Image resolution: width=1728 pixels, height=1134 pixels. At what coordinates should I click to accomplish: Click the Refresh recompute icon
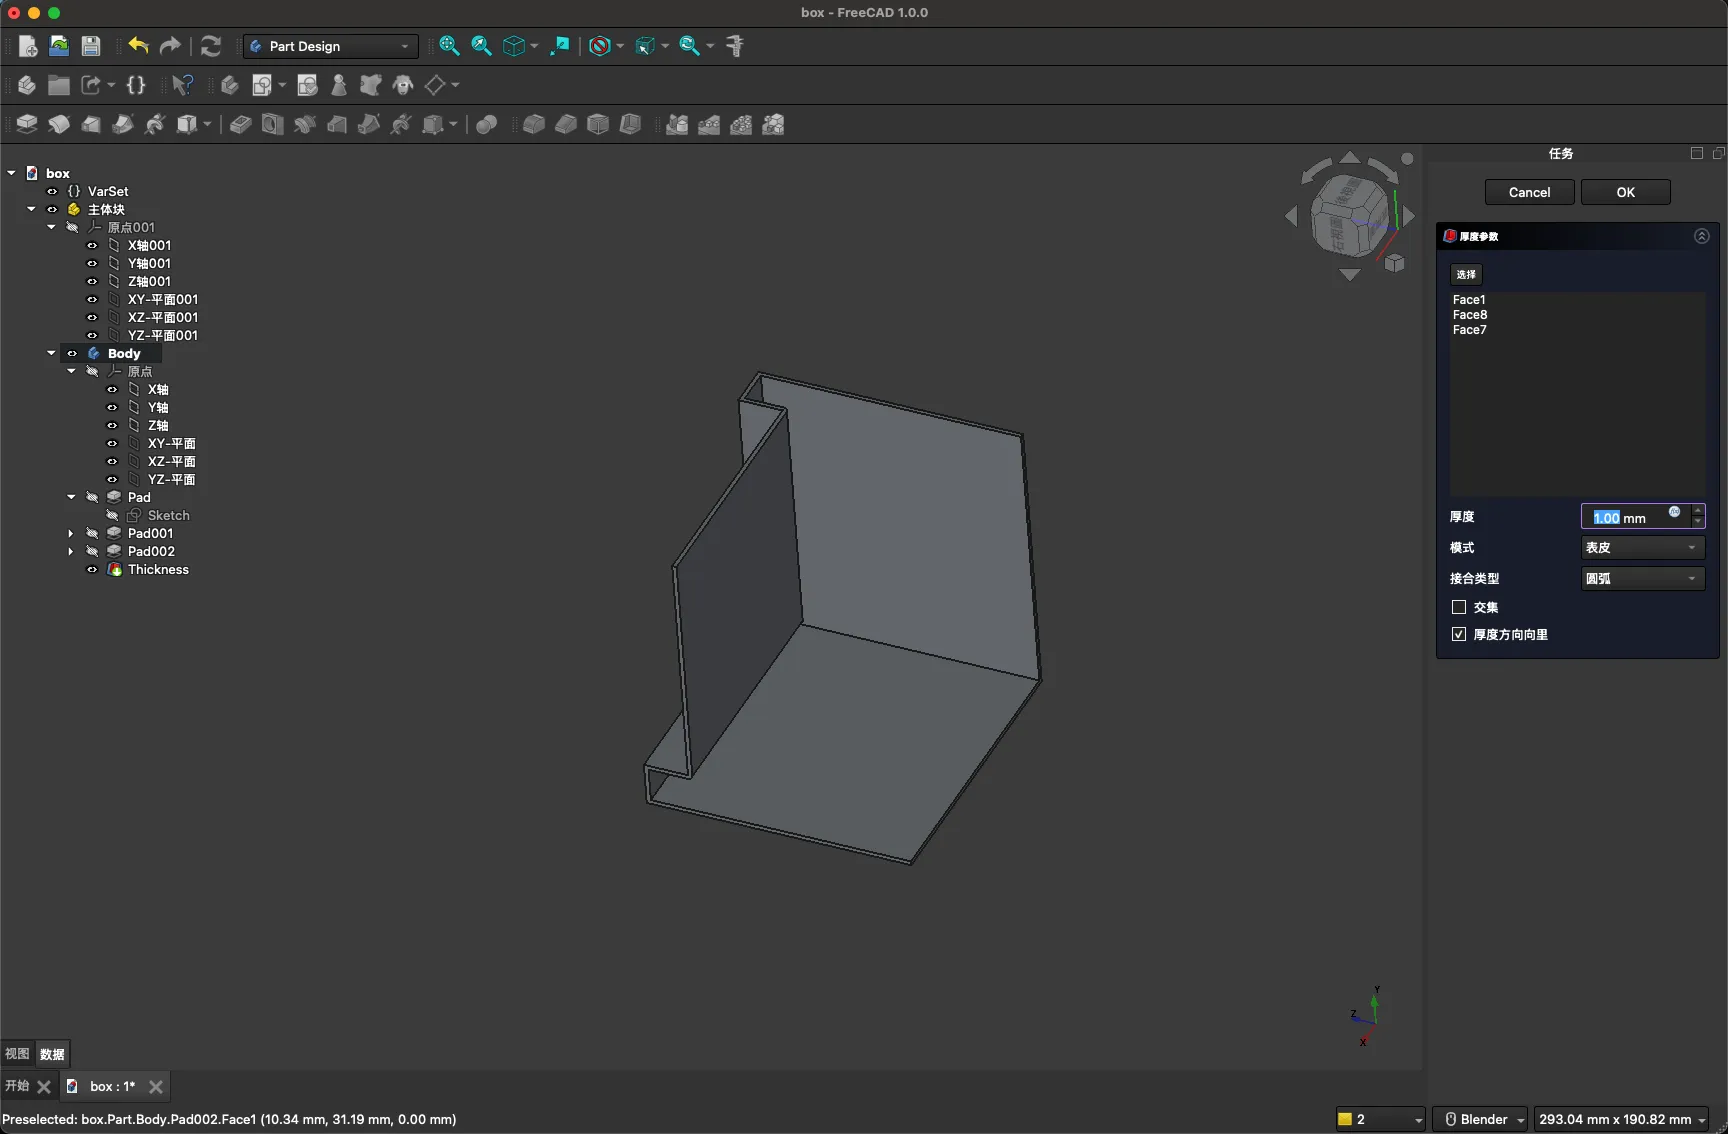[210, 46]
